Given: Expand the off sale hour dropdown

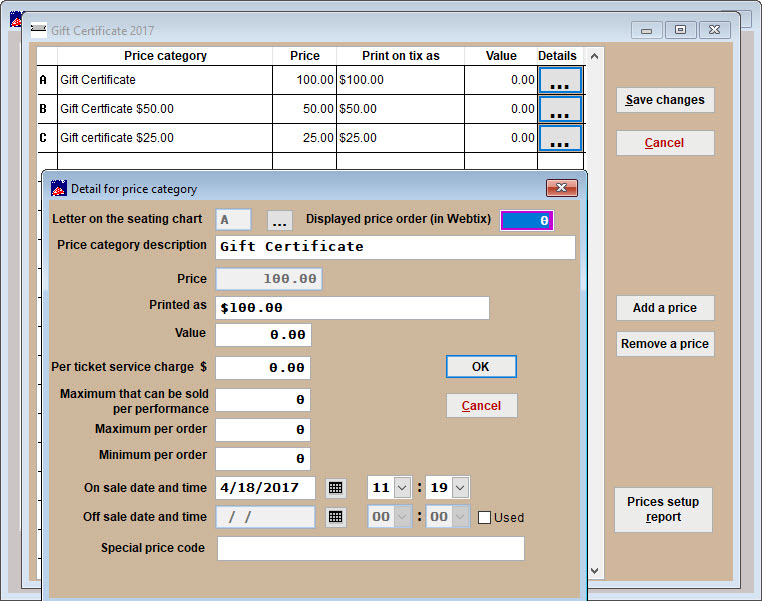Looking at the screenshot, I should point(402,516).
